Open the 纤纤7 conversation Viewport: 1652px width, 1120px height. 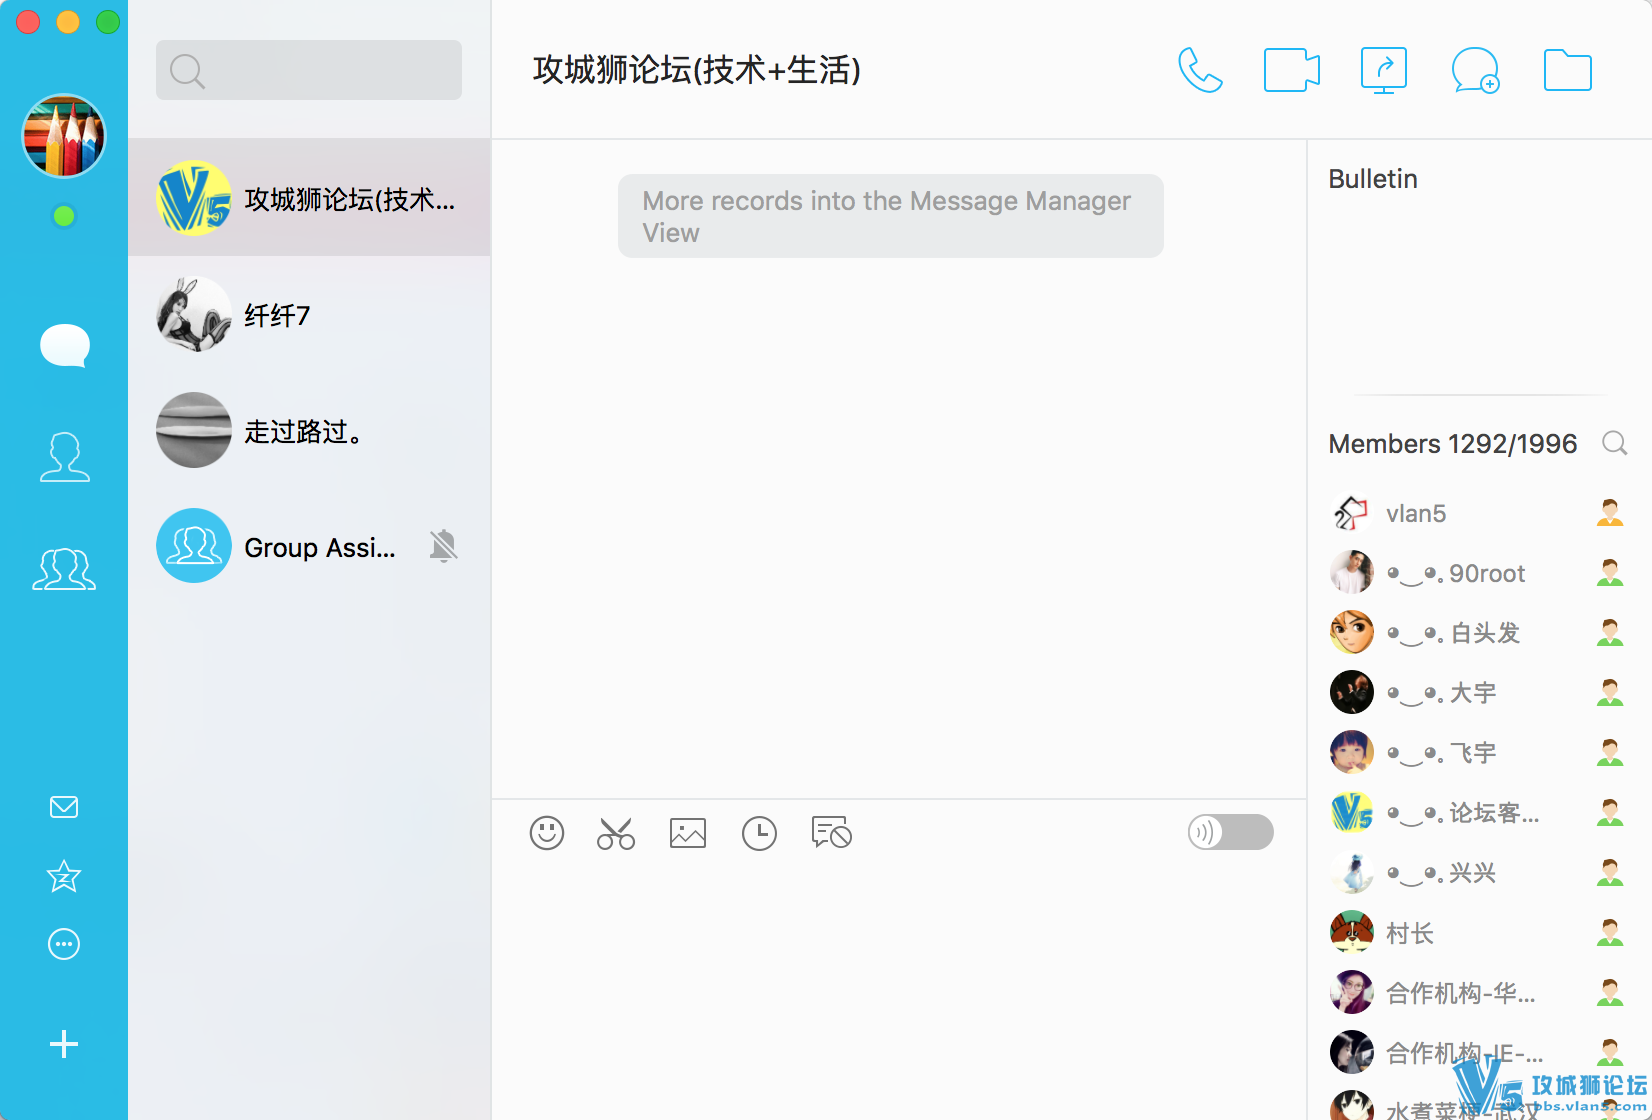(x=309, y=315)
